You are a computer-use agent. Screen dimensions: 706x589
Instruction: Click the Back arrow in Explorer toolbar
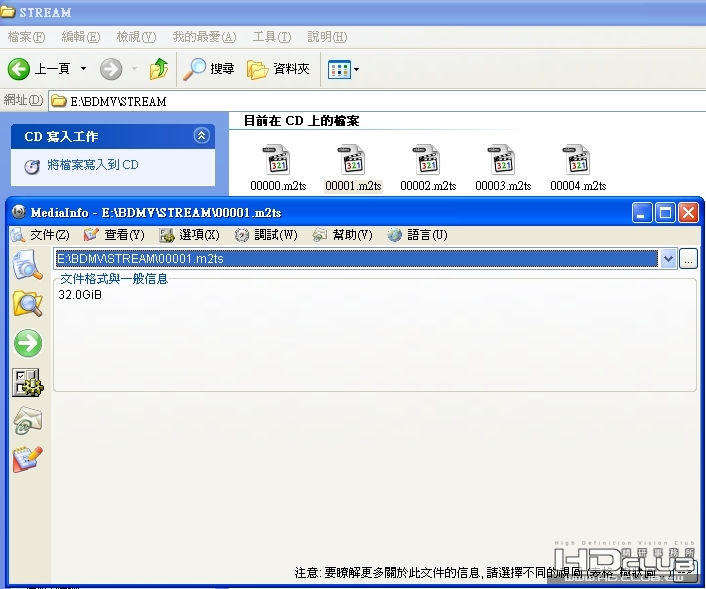pyautogui.click(x=18, y=69)
